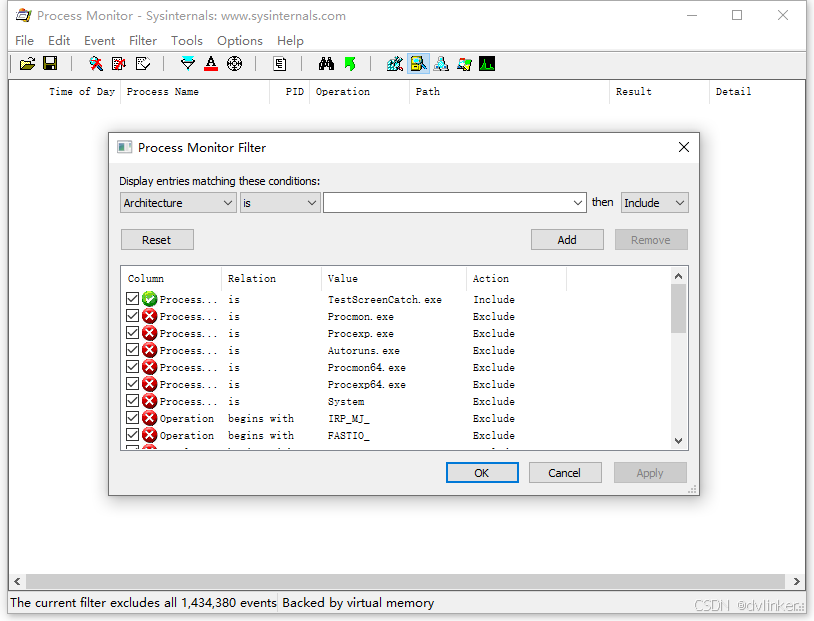This screenshot has height=621, width=814.
Task: Select the Include Process From Window crosshair
Action: coord(235,64)
